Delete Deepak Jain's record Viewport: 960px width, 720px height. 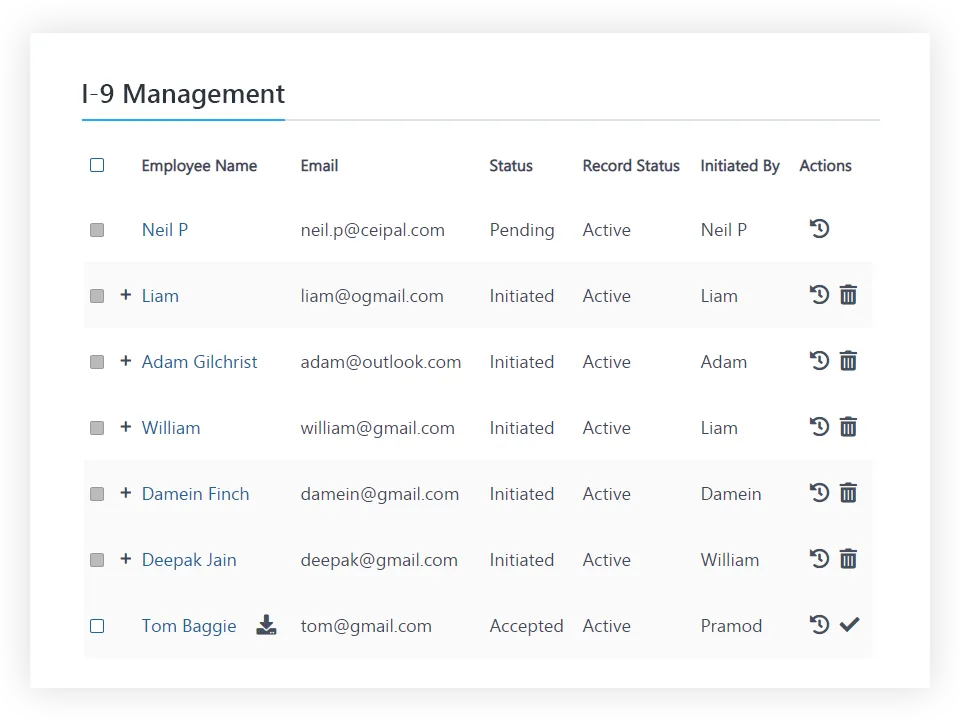click(848, 559)
